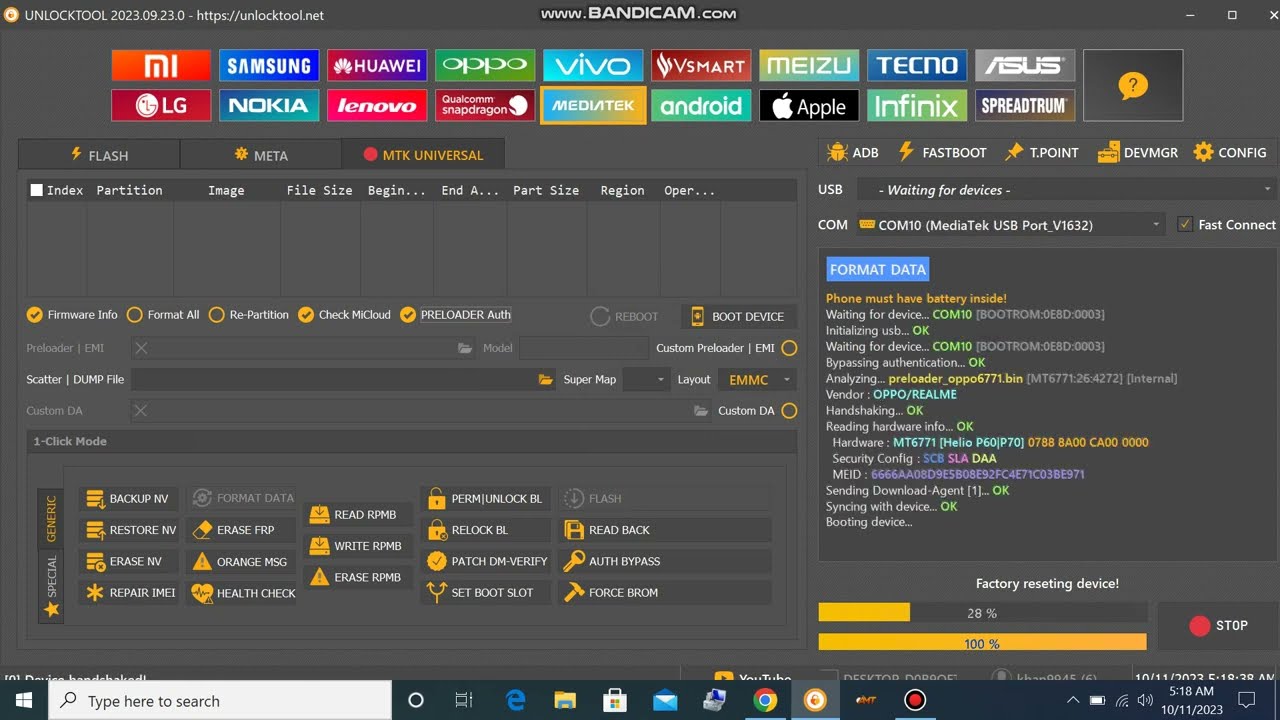Open the Super Map dropdown

coord(646,380)
